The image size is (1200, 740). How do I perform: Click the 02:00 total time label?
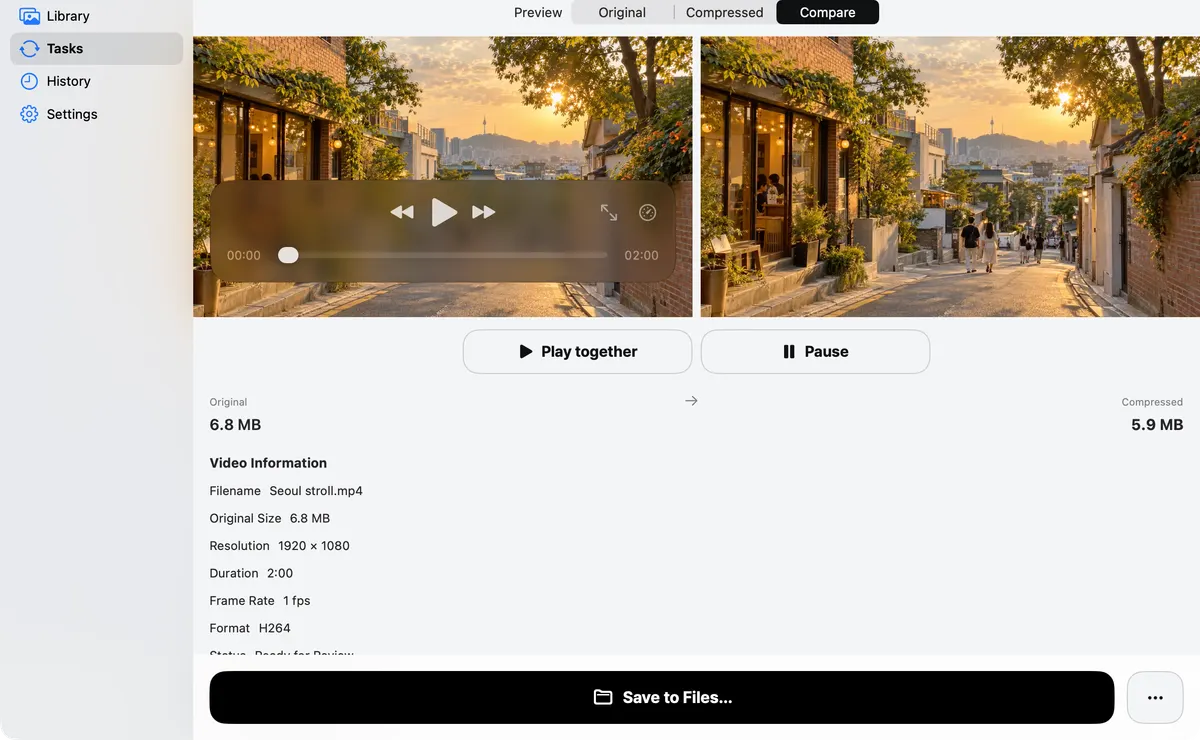641,255
